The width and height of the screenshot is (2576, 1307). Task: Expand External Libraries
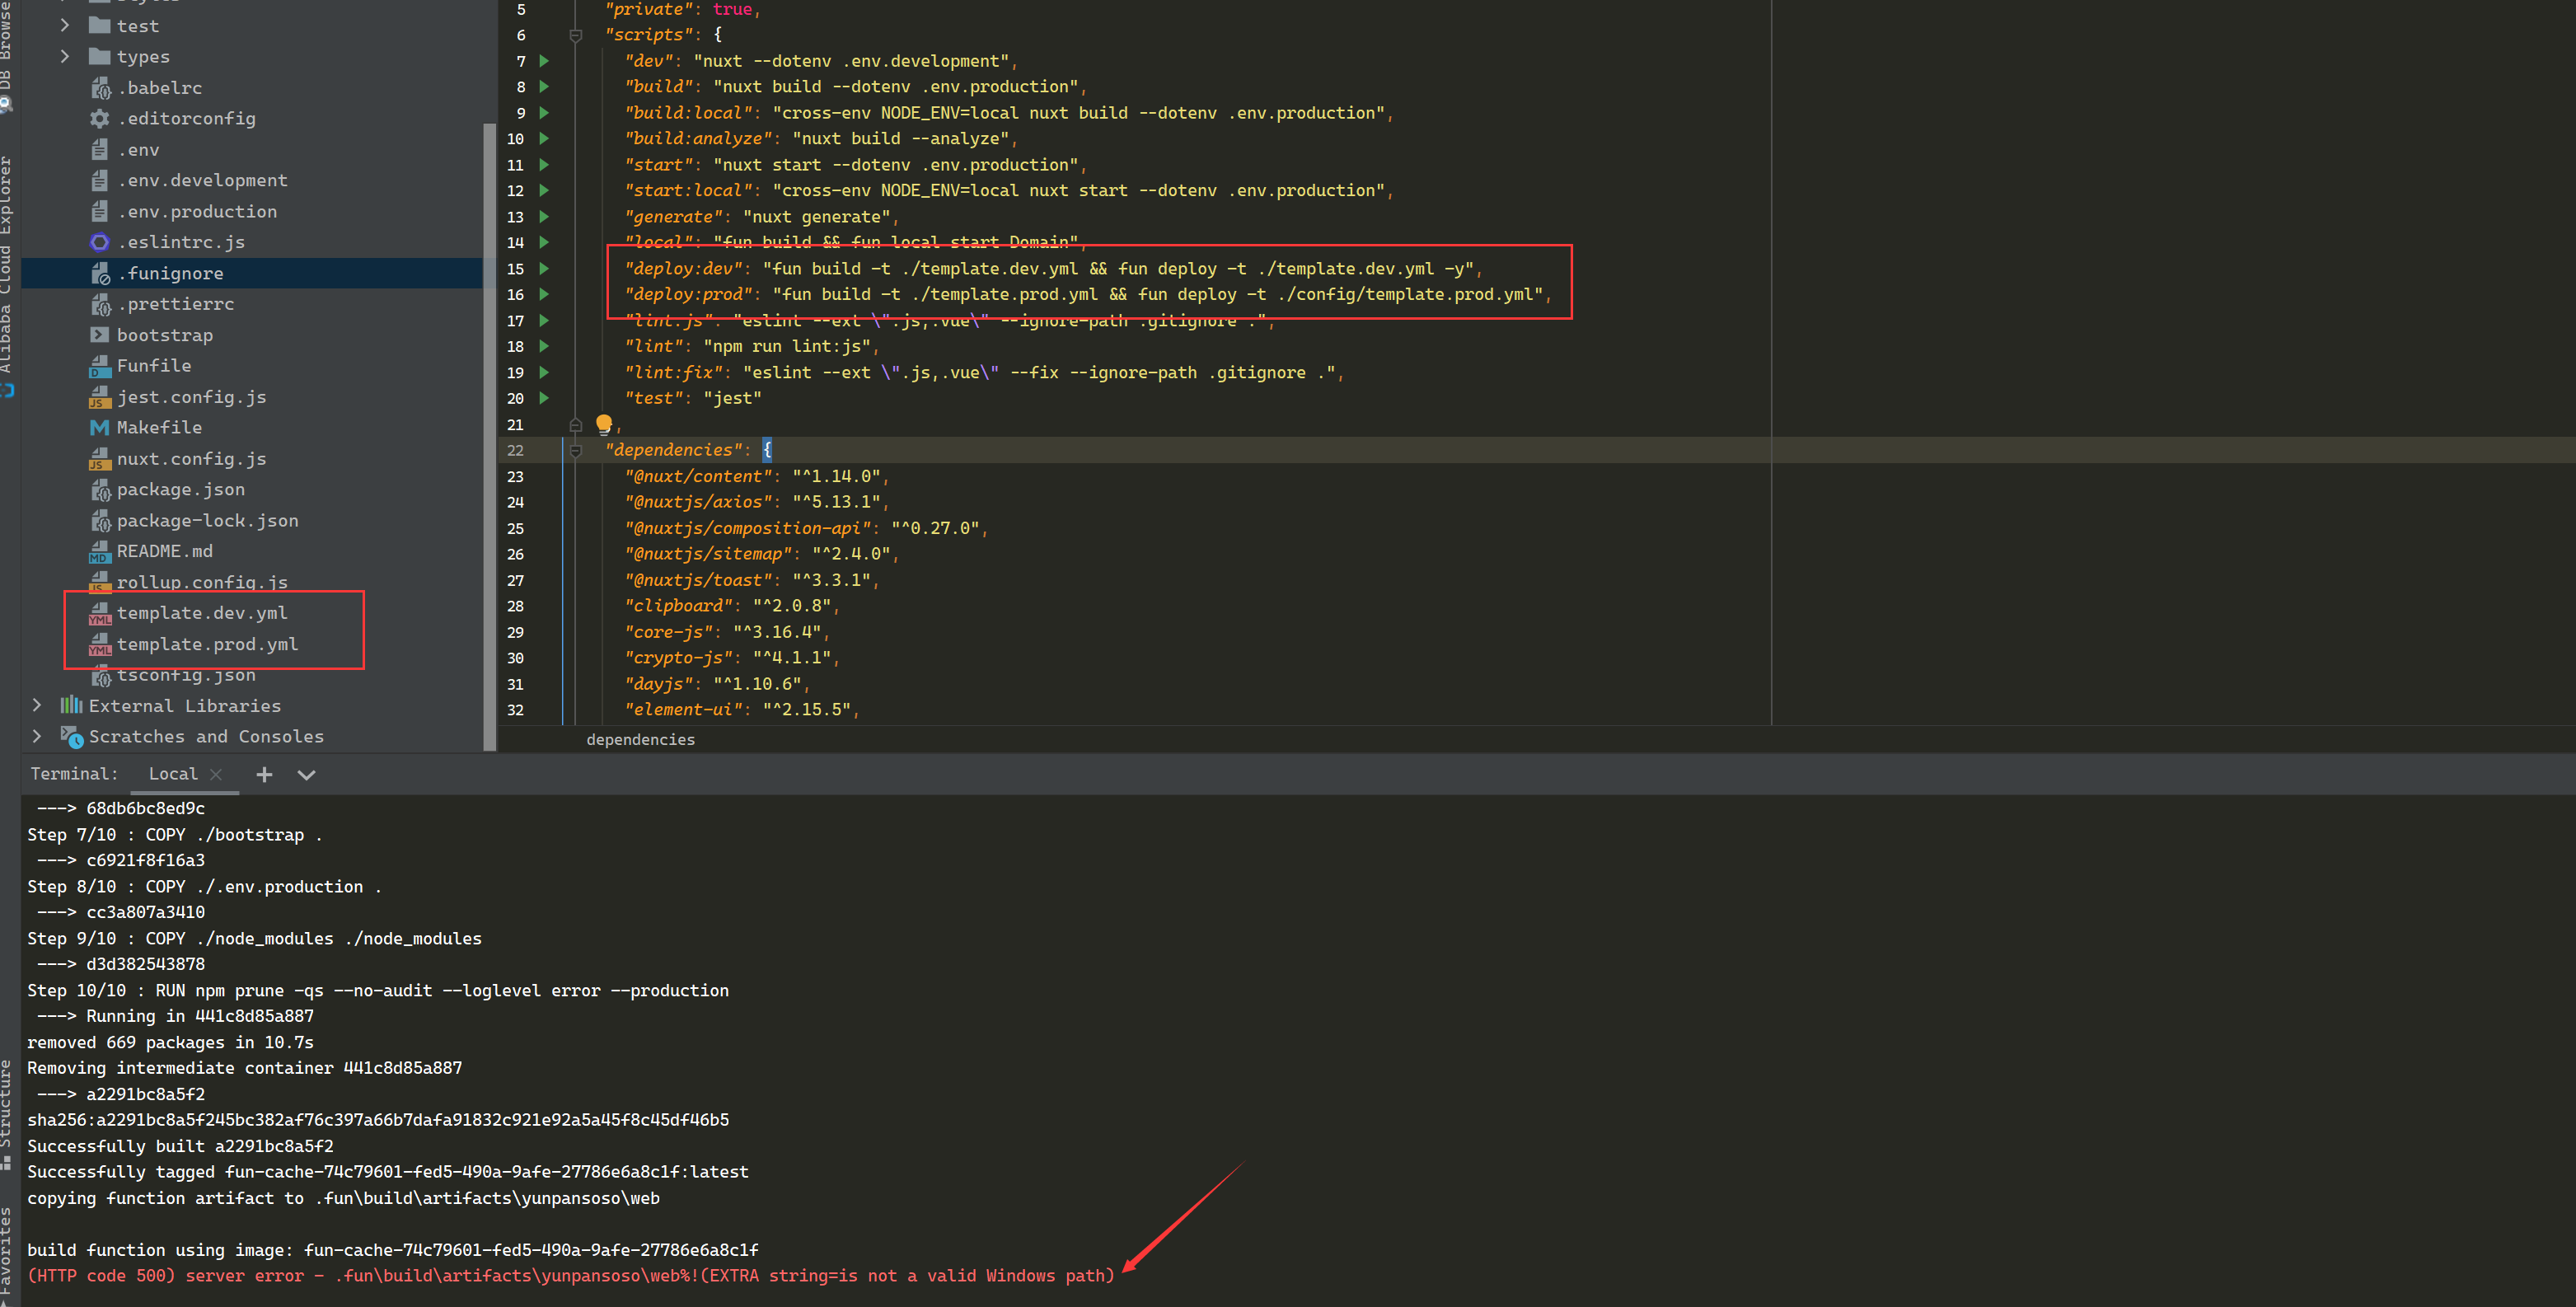point(37,705)
